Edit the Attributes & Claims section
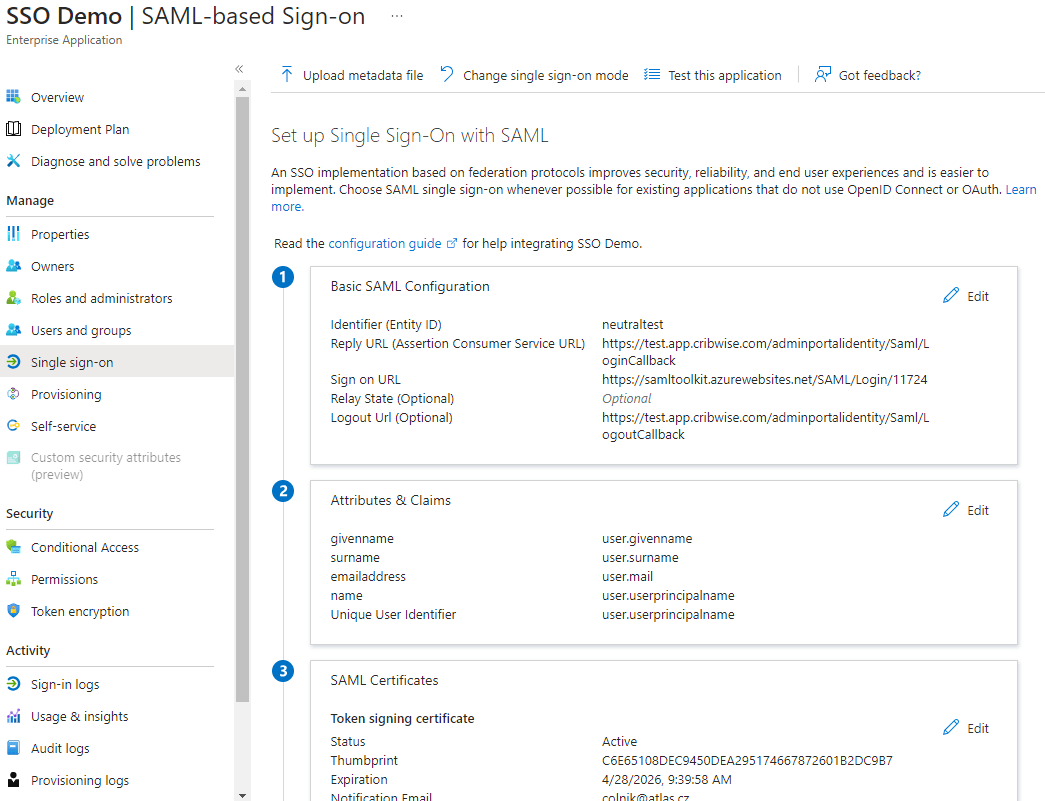The width and height of the screenshot is (1045, 801). point(966,510)
